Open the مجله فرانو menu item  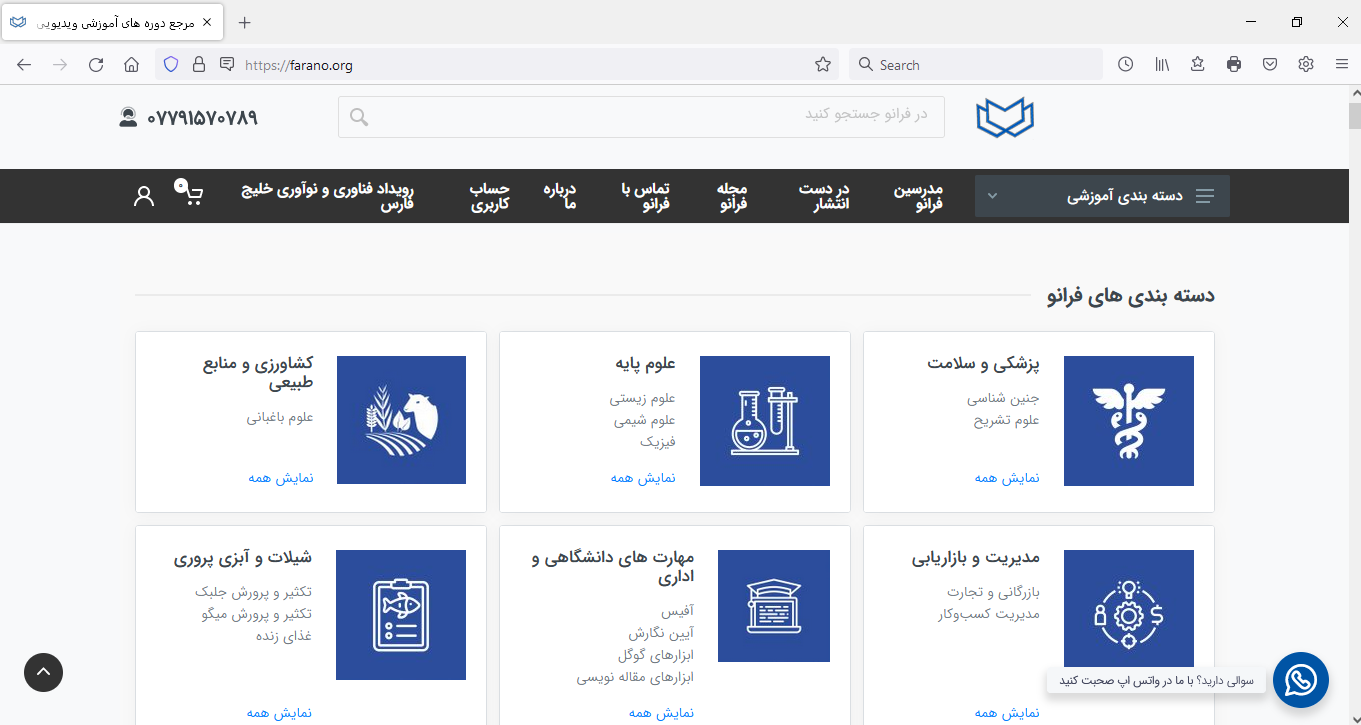(x=732, y=196)
